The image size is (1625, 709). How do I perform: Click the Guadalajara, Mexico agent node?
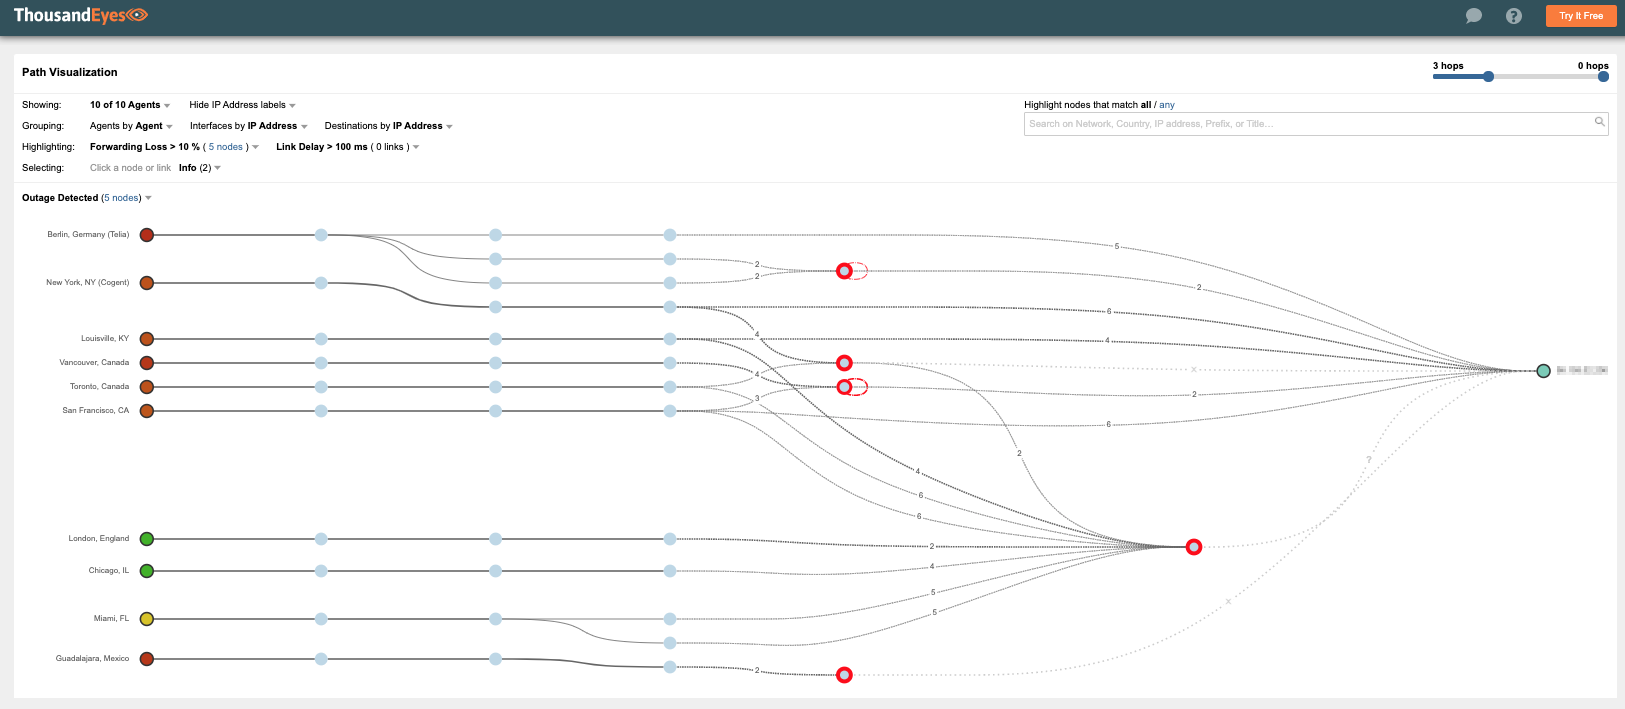click(147, 659)
